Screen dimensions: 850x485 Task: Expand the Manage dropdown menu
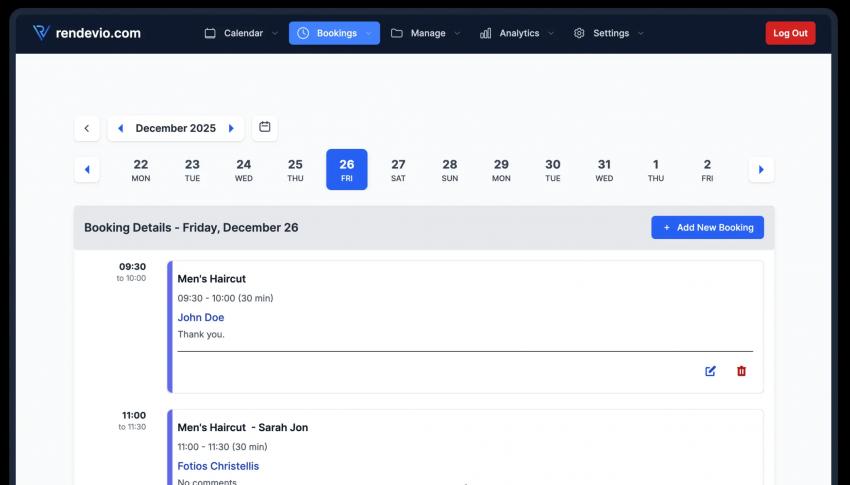tap(426, 33)
